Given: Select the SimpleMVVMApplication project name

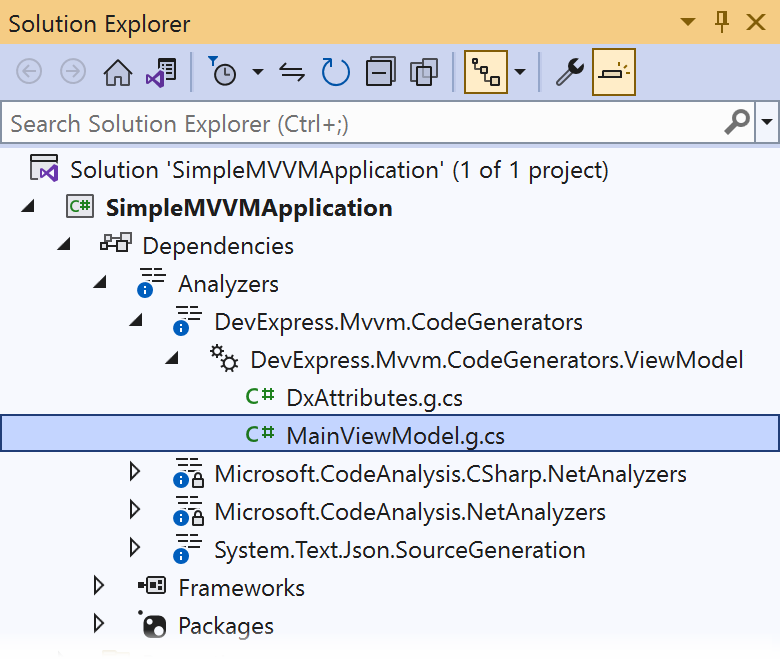Looking at the screenshot, I should tap(249, 208).
